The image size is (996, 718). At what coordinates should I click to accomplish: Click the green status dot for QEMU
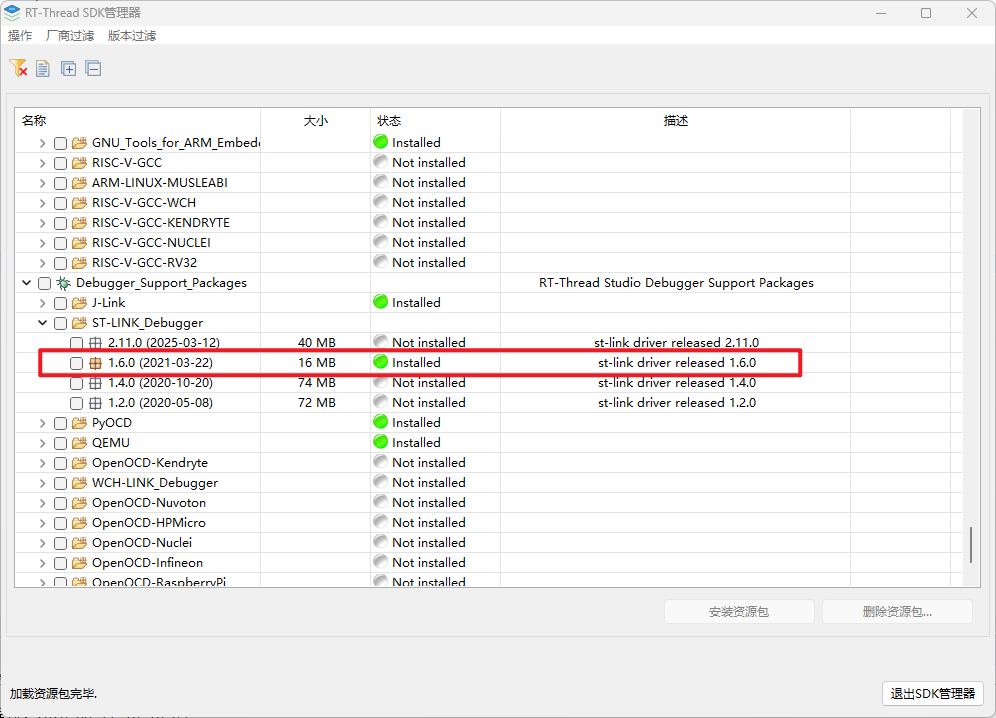tap(380, 442)
